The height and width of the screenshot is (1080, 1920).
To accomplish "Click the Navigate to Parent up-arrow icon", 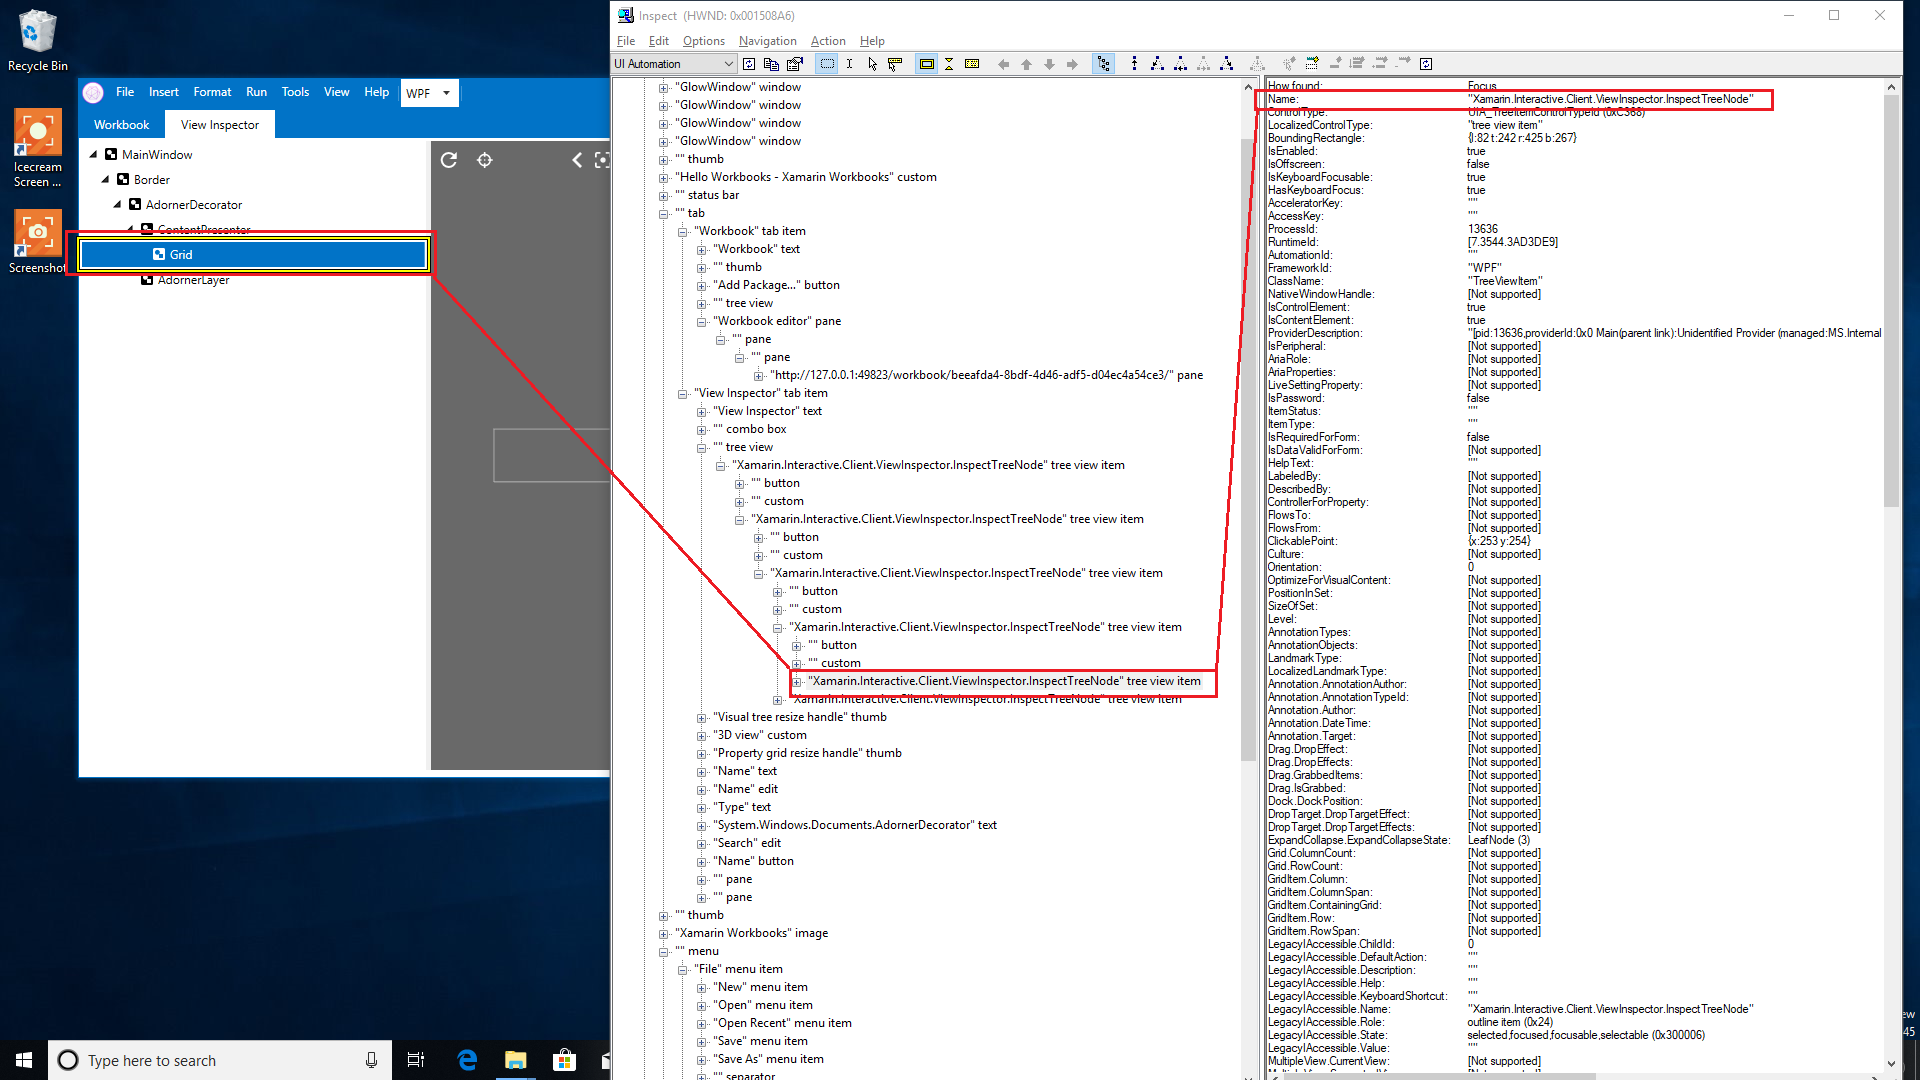I will 1026,63.
